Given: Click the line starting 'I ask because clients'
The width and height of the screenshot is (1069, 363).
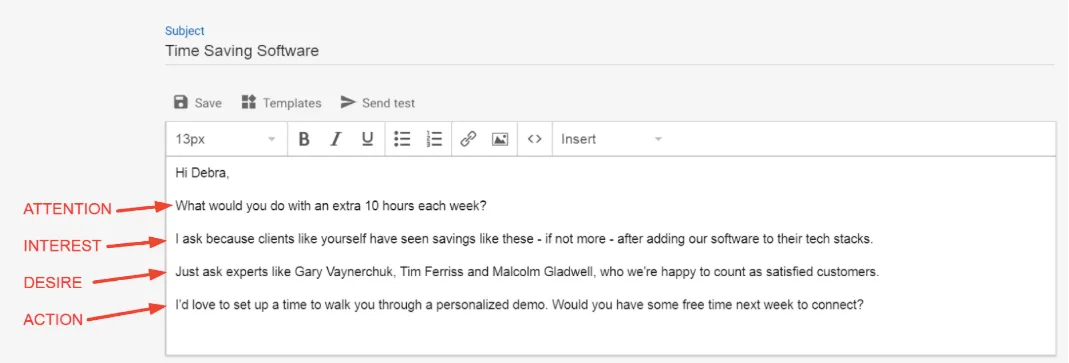Looking at the screenshot, I should pyautogui.click(x=524, y=239).
